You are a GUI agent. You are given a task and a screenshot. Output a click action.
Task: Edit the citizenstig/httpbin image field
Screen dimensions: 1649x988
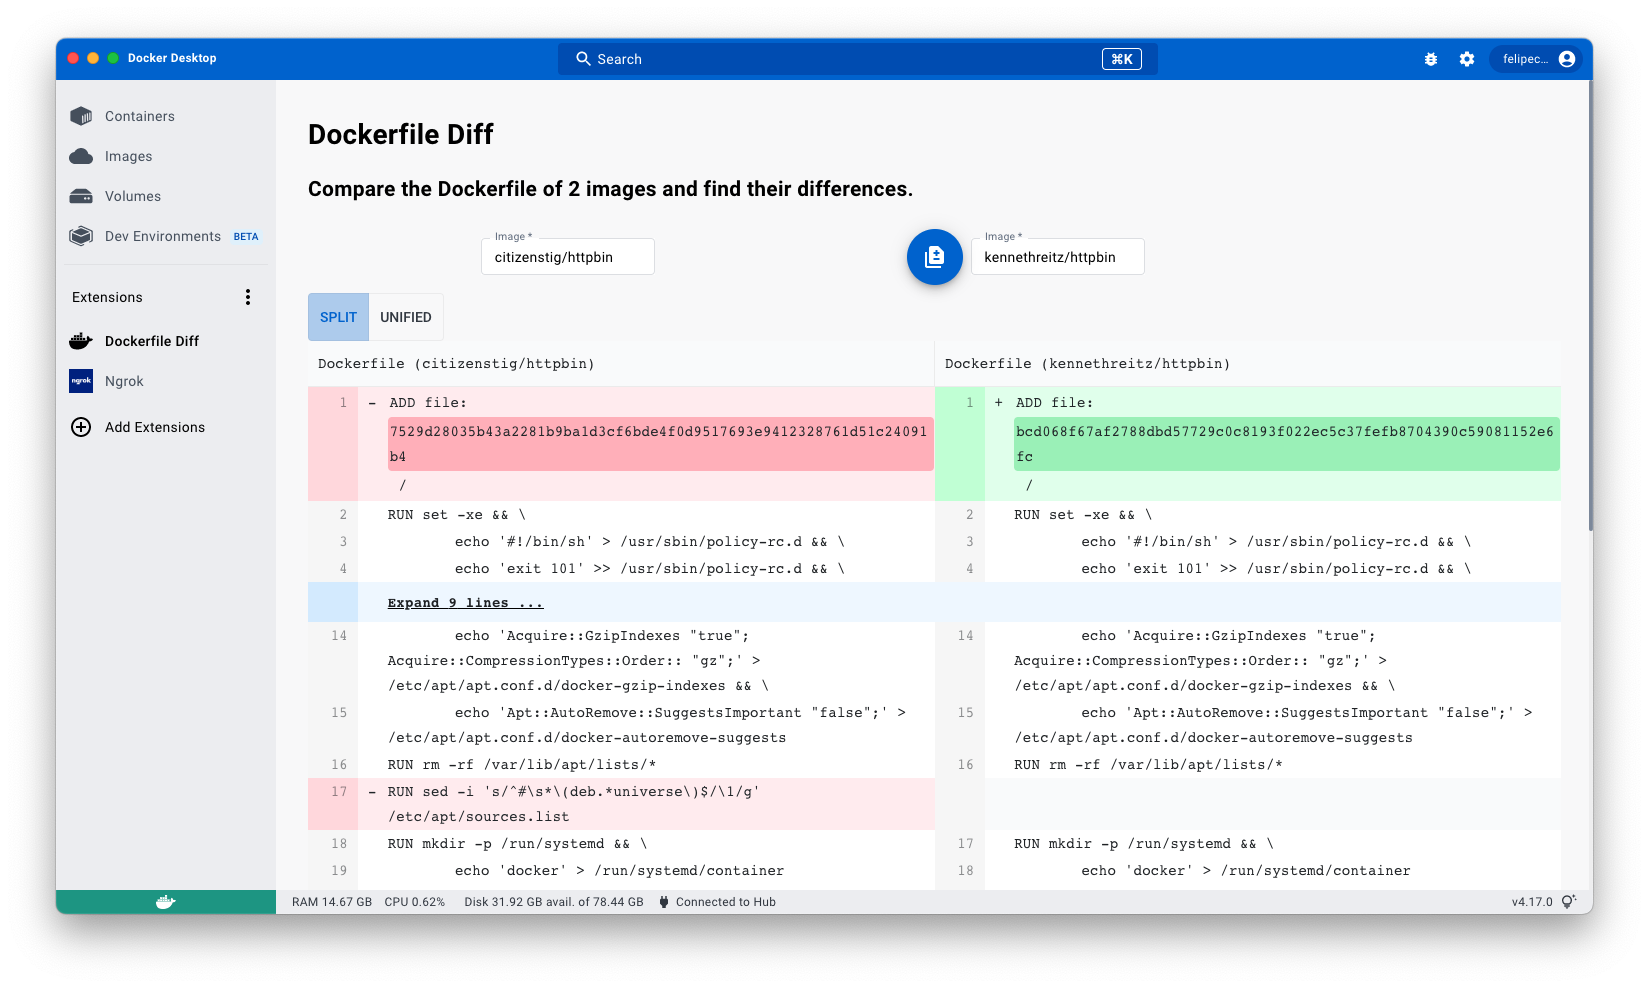567,257
